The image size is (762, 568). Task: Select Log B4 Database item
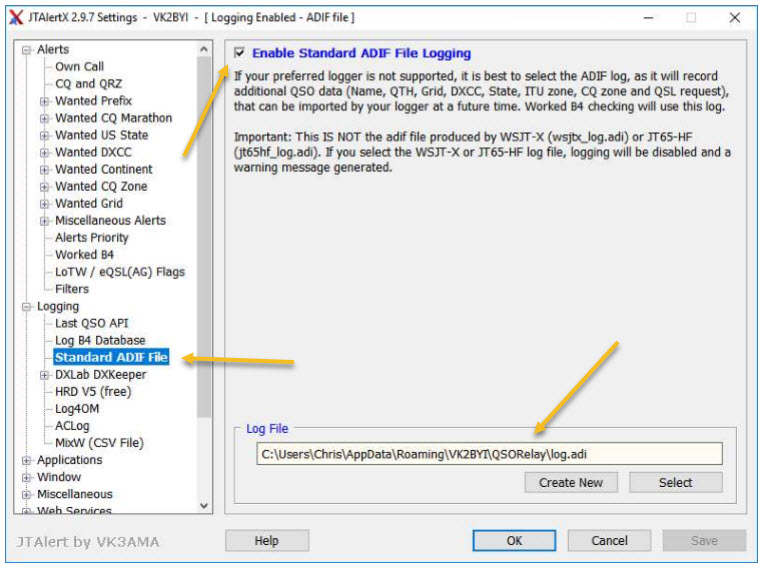pyautogui.click(x=100, y=340)
